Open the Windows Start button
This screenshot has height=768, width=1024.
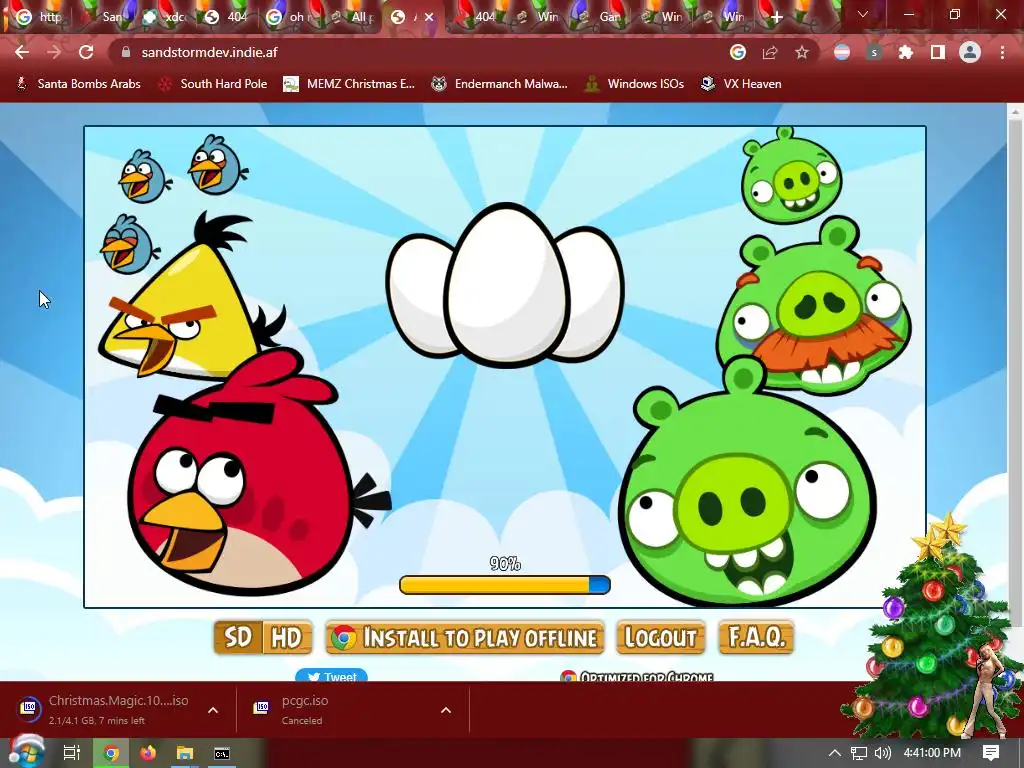coord(25,752)
